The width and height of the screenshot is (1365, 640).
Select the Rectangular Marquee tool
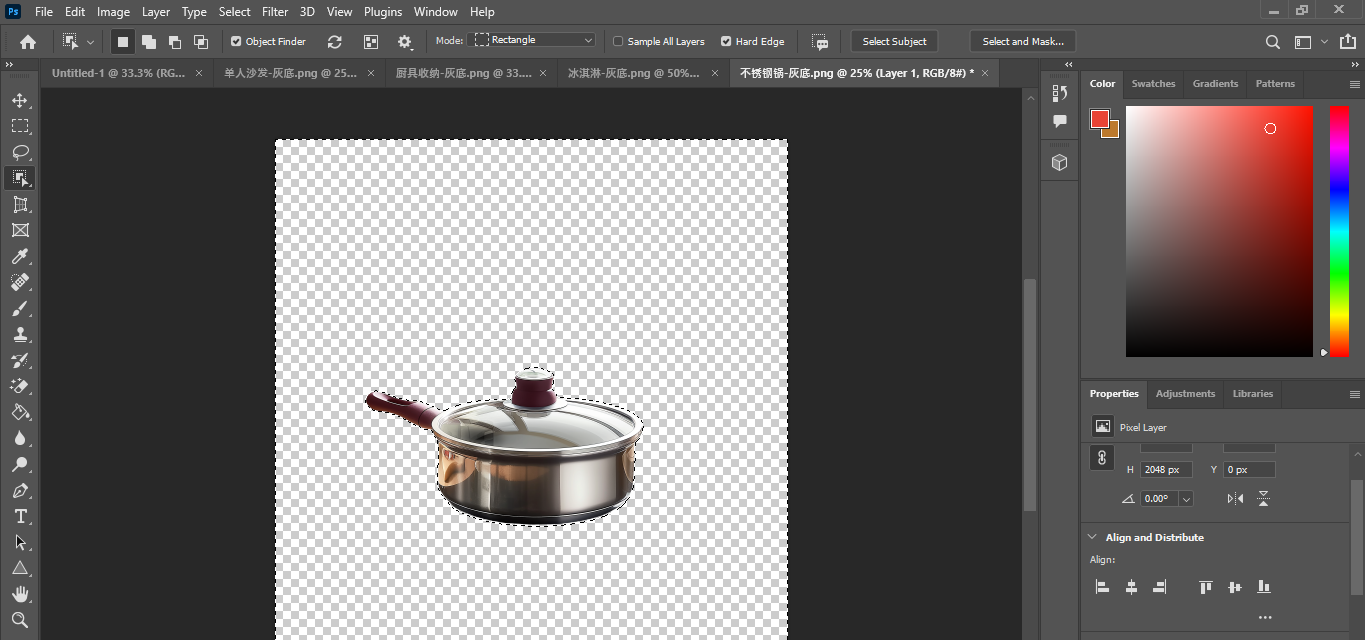pos(20,127)
